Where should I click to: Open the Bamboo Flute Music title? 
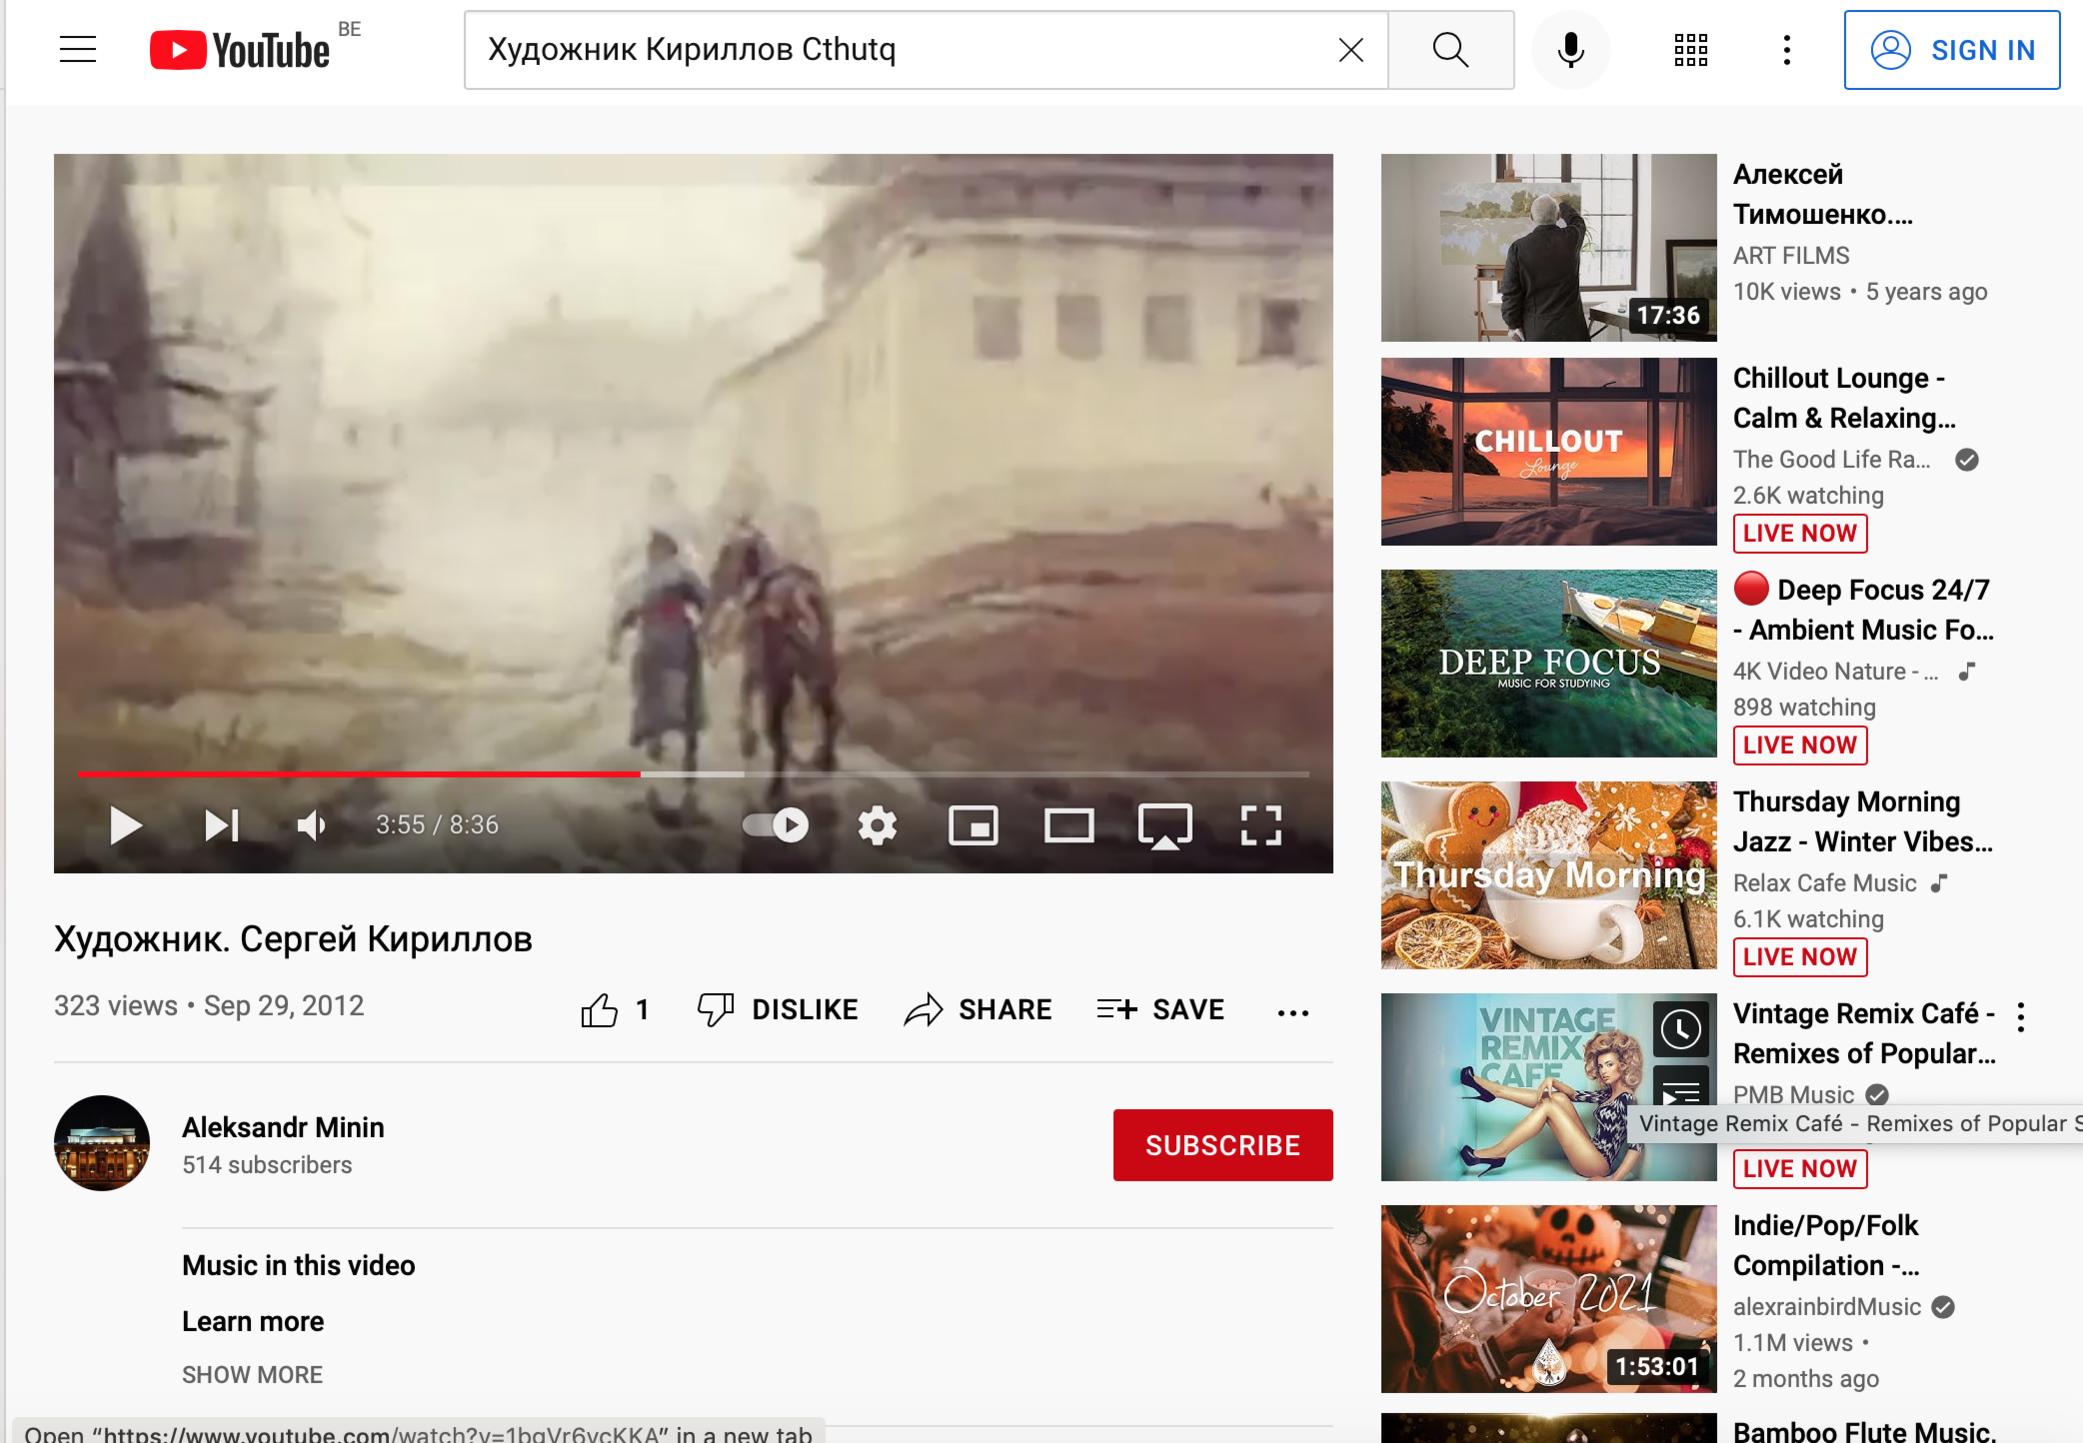pos(1864,1431)
